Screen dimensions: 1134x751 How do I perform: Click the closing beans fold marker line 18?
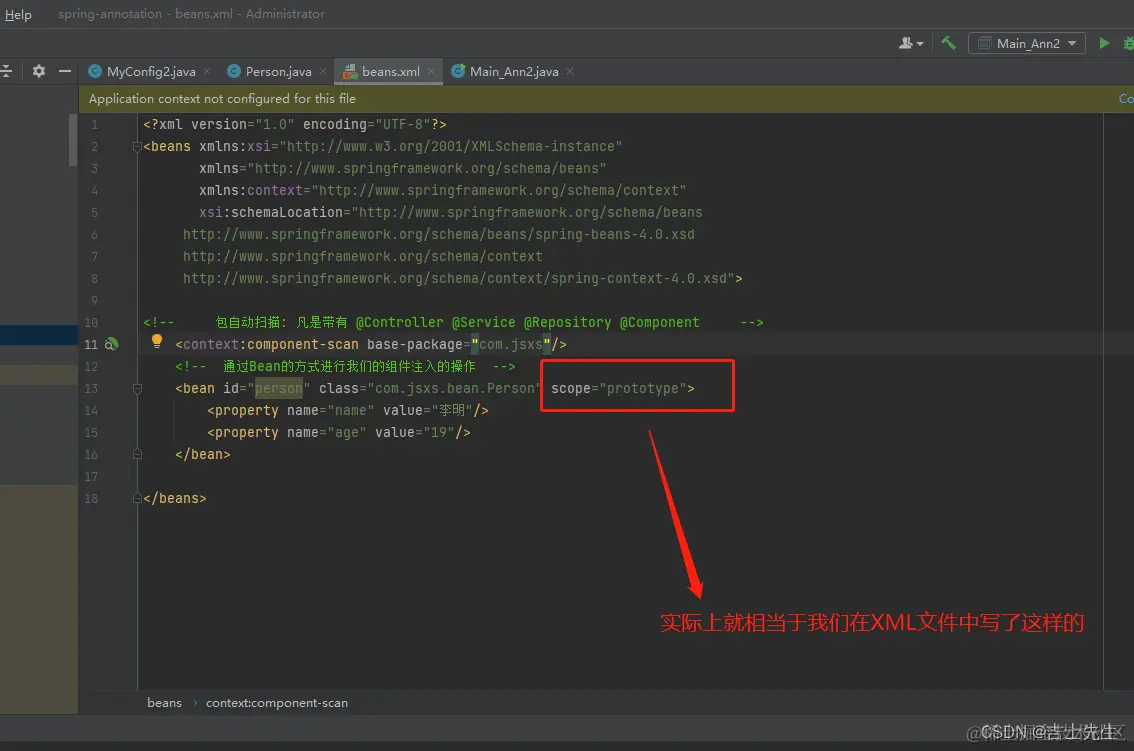137,498
